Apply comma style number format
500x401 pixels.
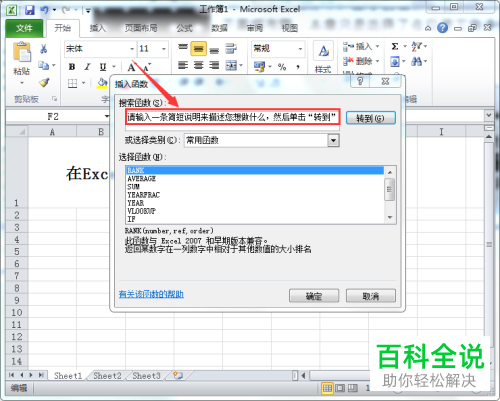pyautogui.click(x=298, y=67)
